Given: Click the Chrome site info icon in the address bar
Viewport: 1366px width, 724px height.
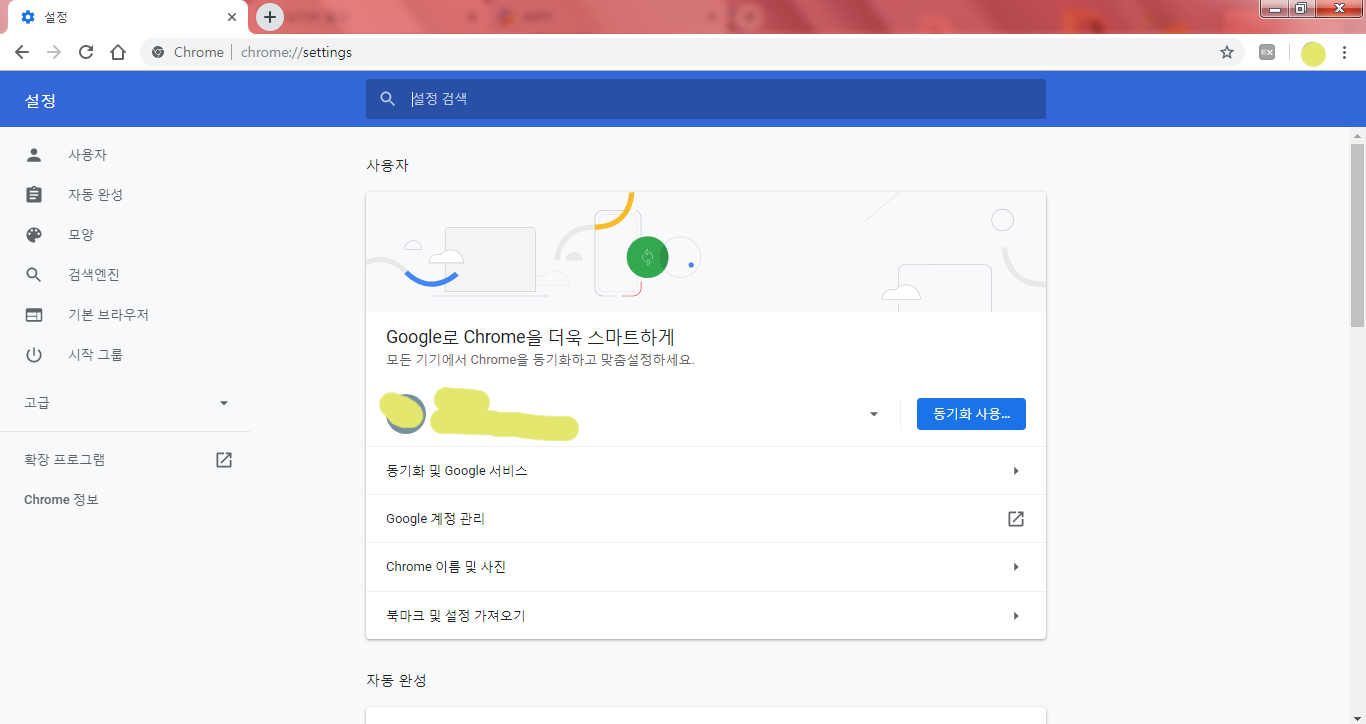Looking at the screenshot, I should [158, 52].
